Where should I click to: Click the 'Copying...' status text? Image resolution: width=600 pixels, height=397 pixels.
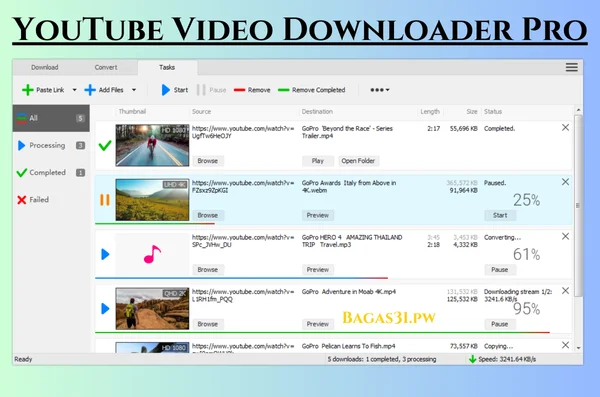(498, 346)
